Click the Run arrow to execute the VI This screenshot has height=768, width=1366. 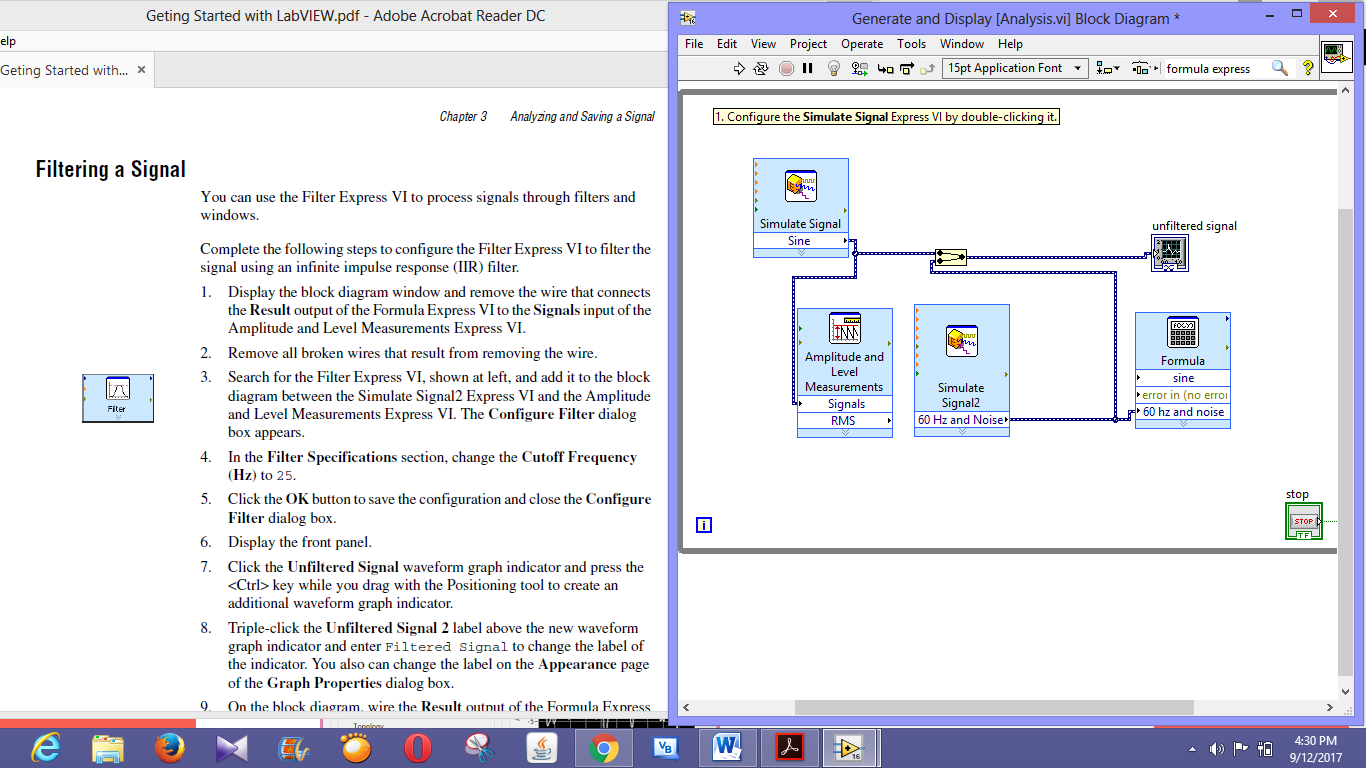pyautogui.click(x=739, y=68)
